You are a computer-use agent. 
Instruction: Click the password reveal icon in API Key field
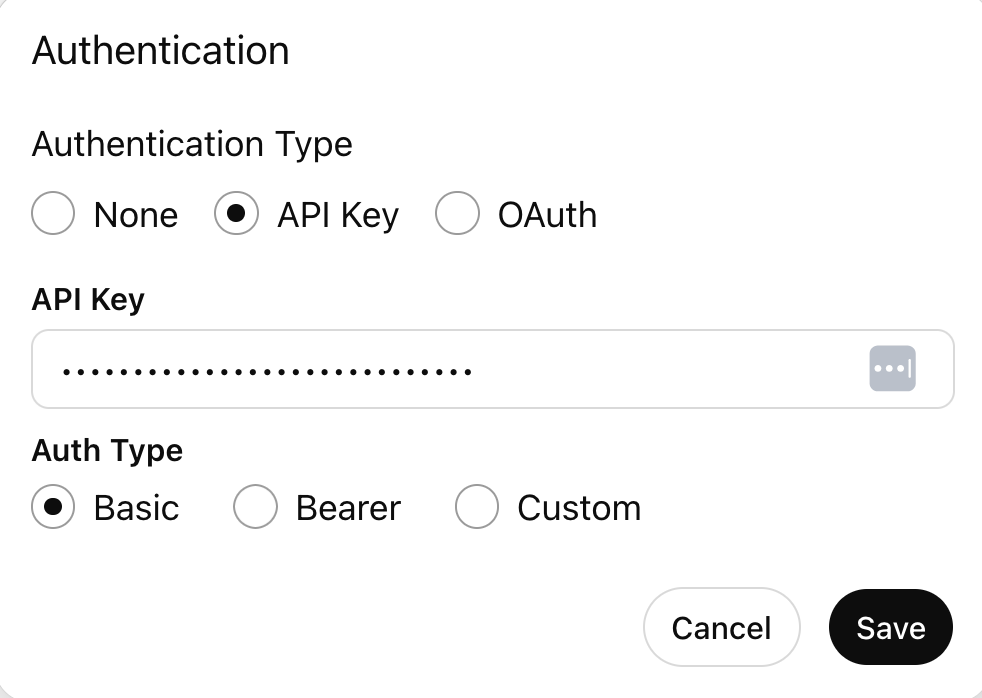891,368
